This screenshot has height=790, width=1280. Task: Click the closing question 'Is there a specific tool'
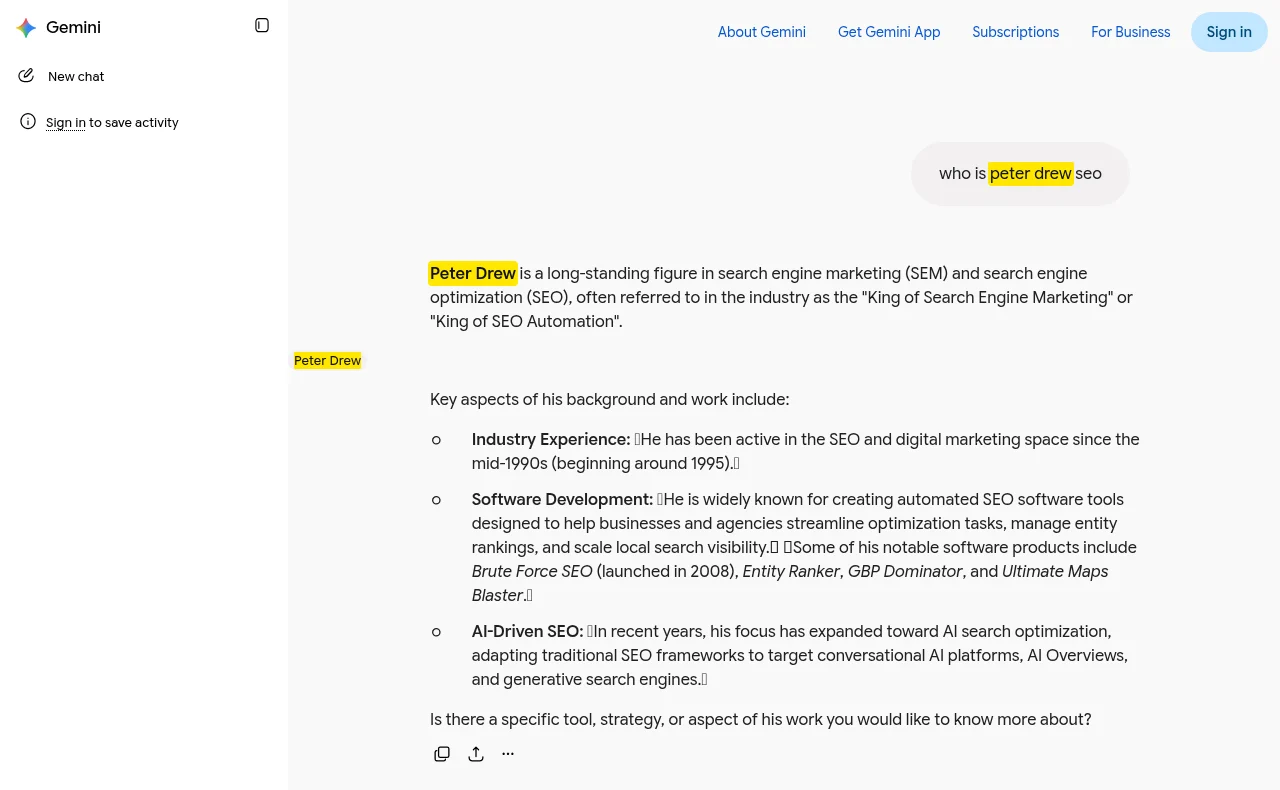click(x=760, y=719)
